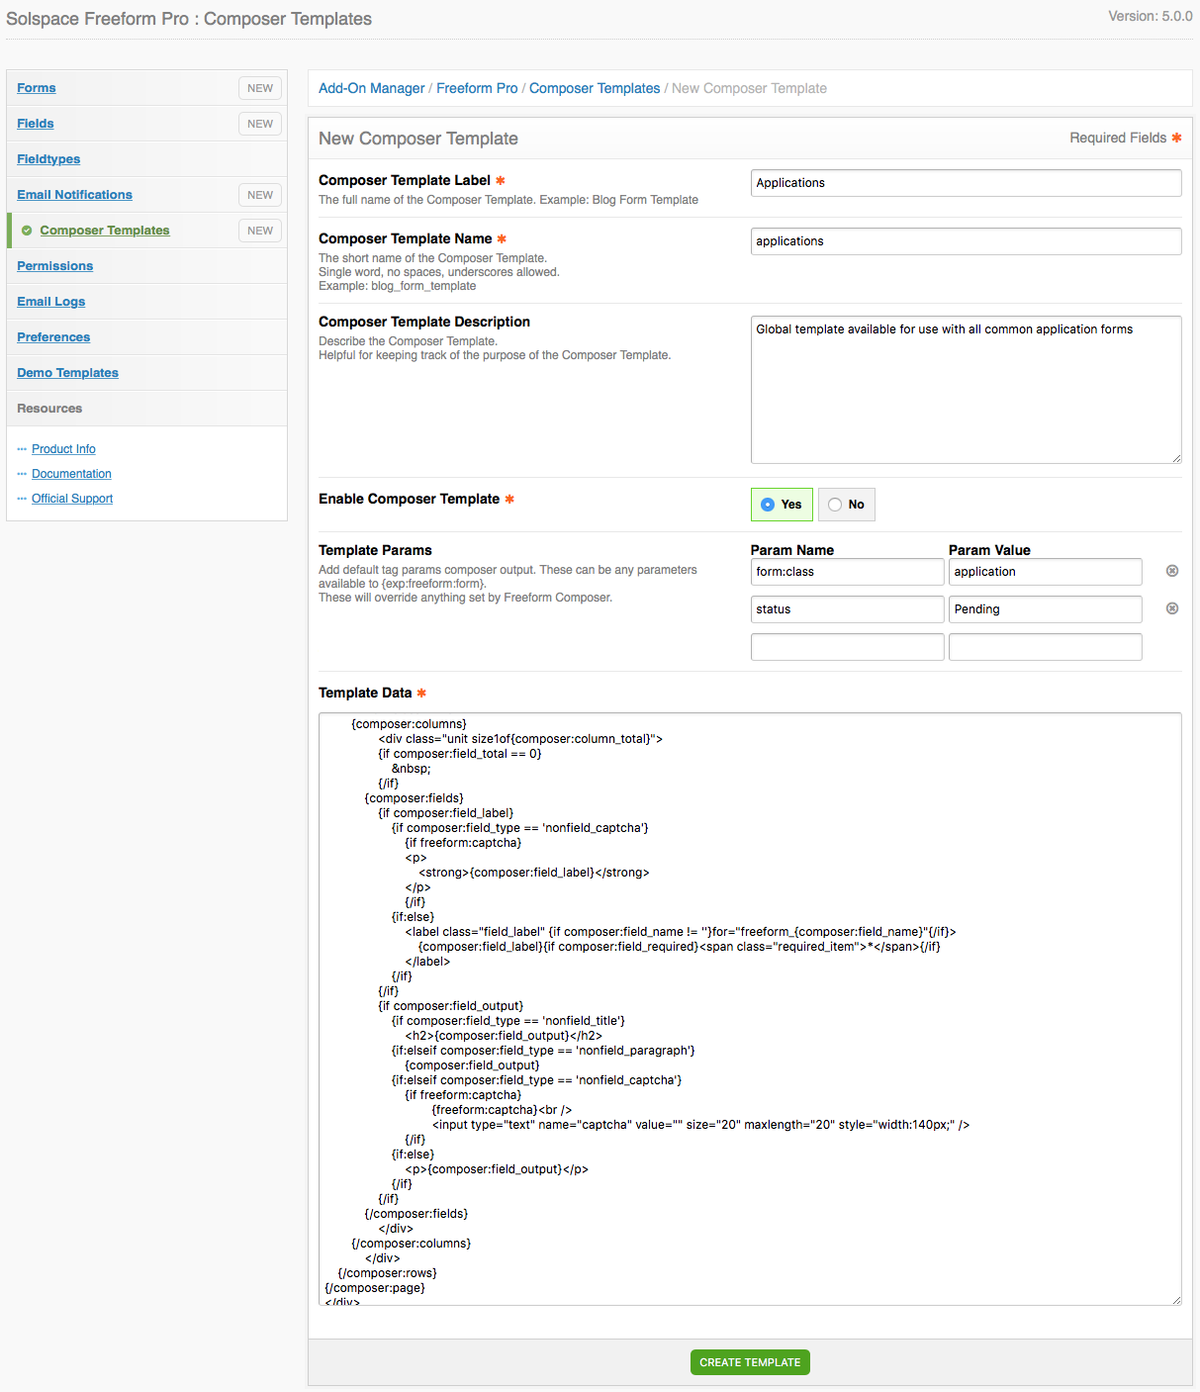Open Preferences in the sidebar
Screen dimensions: 1200x1392
coord(53,337)
